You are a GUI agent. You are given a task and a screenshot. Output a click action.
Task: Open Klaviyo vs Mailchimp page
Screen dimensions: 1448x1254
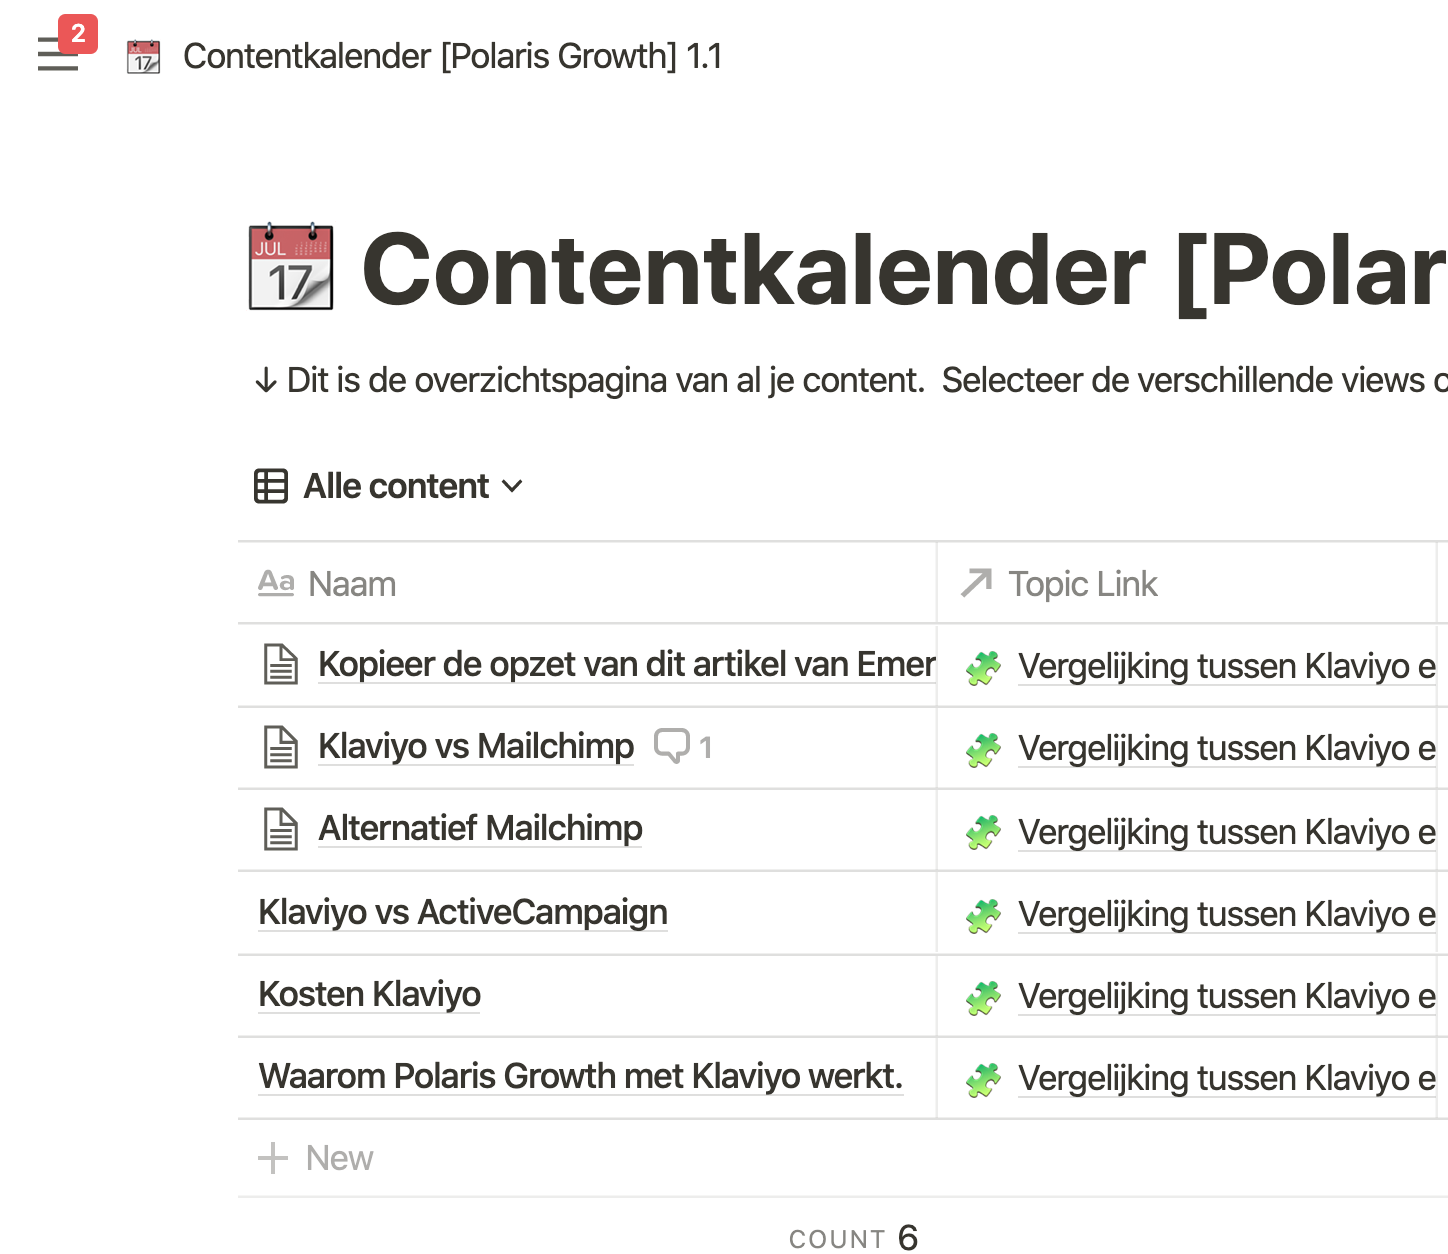pos(476,746)
